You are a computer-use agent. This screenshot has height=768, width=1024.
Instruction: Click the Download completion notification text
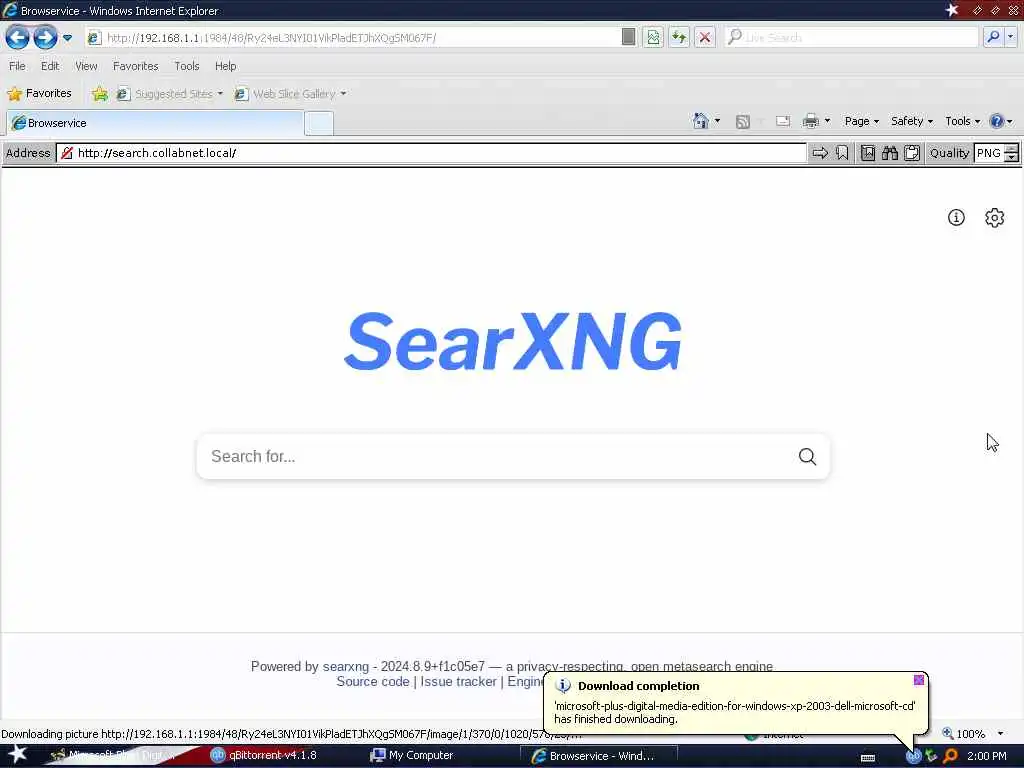pyautogui.click(x=735, y=712)
